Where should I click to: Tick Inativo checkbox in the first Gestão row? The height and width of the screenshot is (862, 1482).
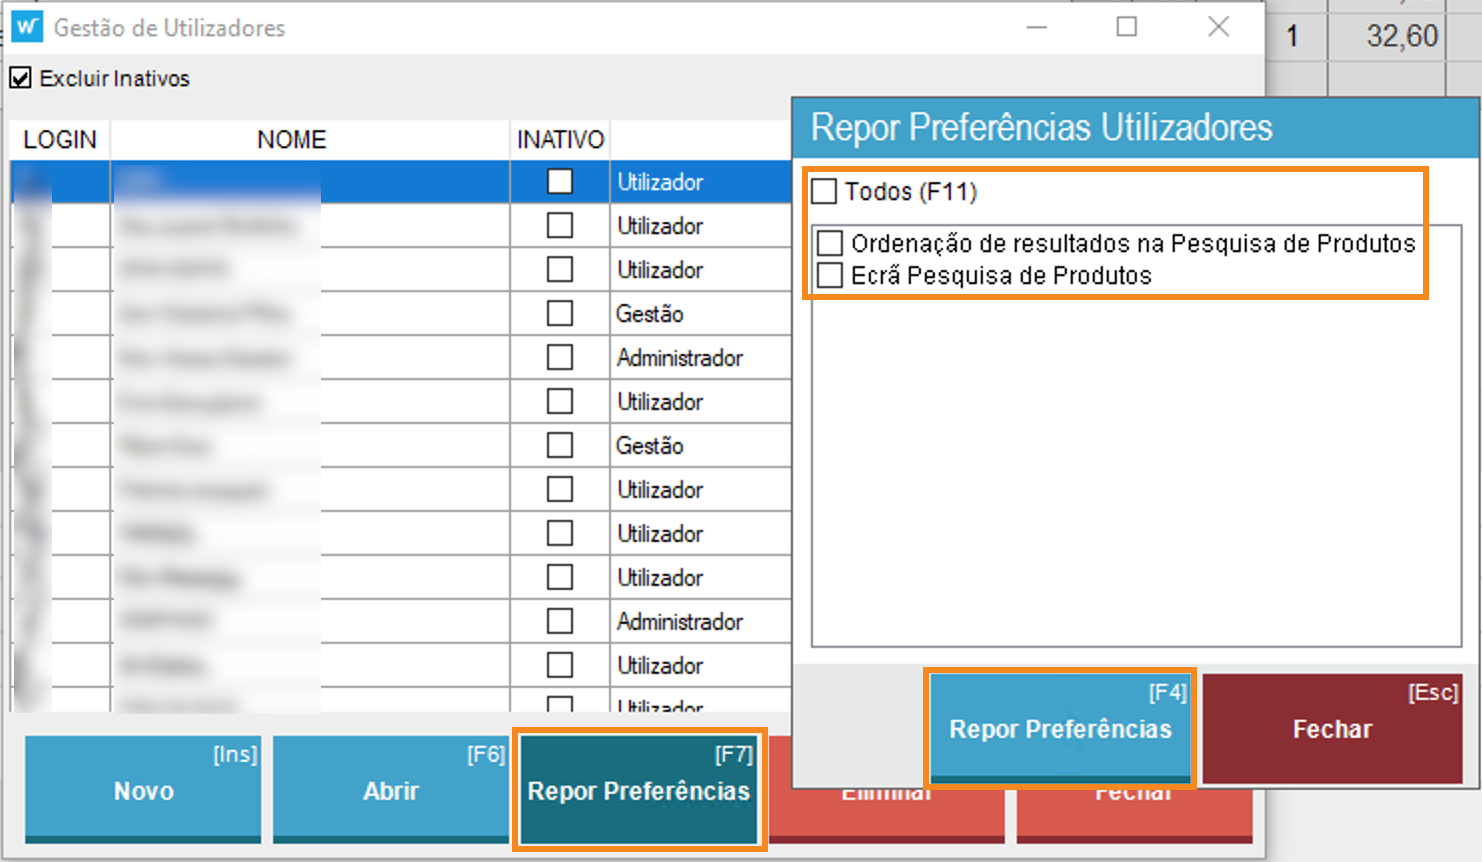click(560, 313)
